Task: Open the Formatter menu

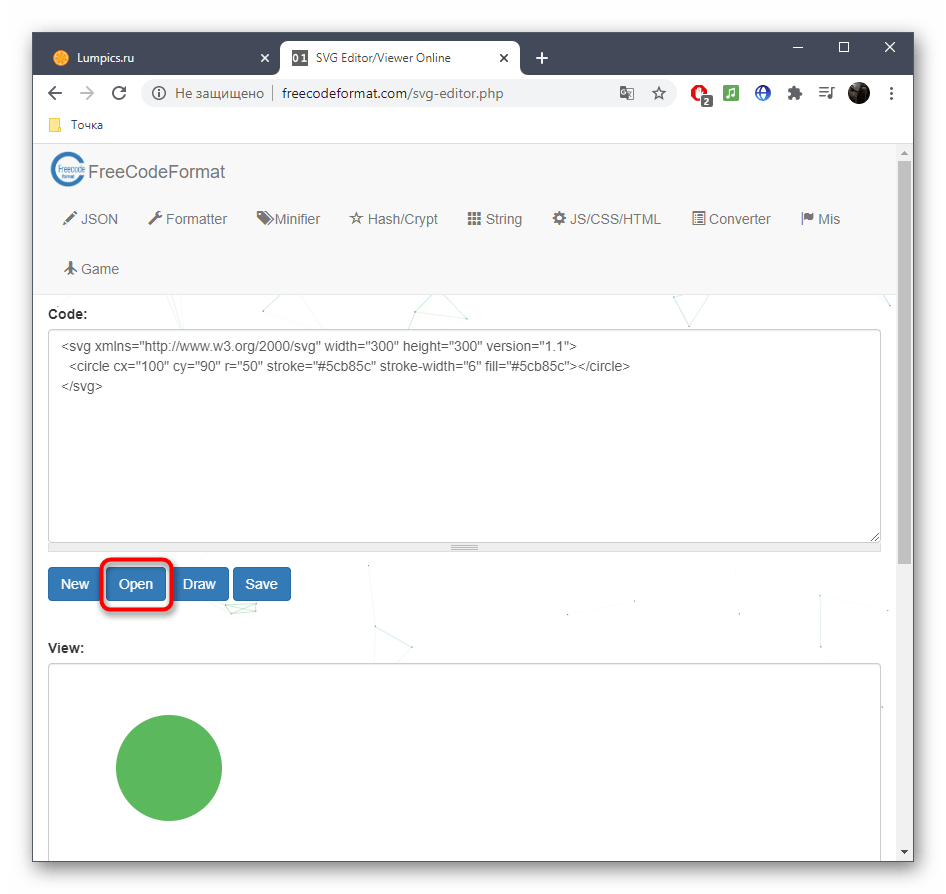Action: click(188, 219)
